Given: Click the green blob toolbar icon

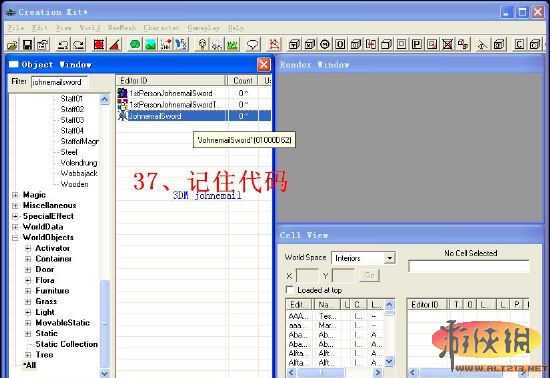Looking at the screenshot, I should click(x=135, y=45).
